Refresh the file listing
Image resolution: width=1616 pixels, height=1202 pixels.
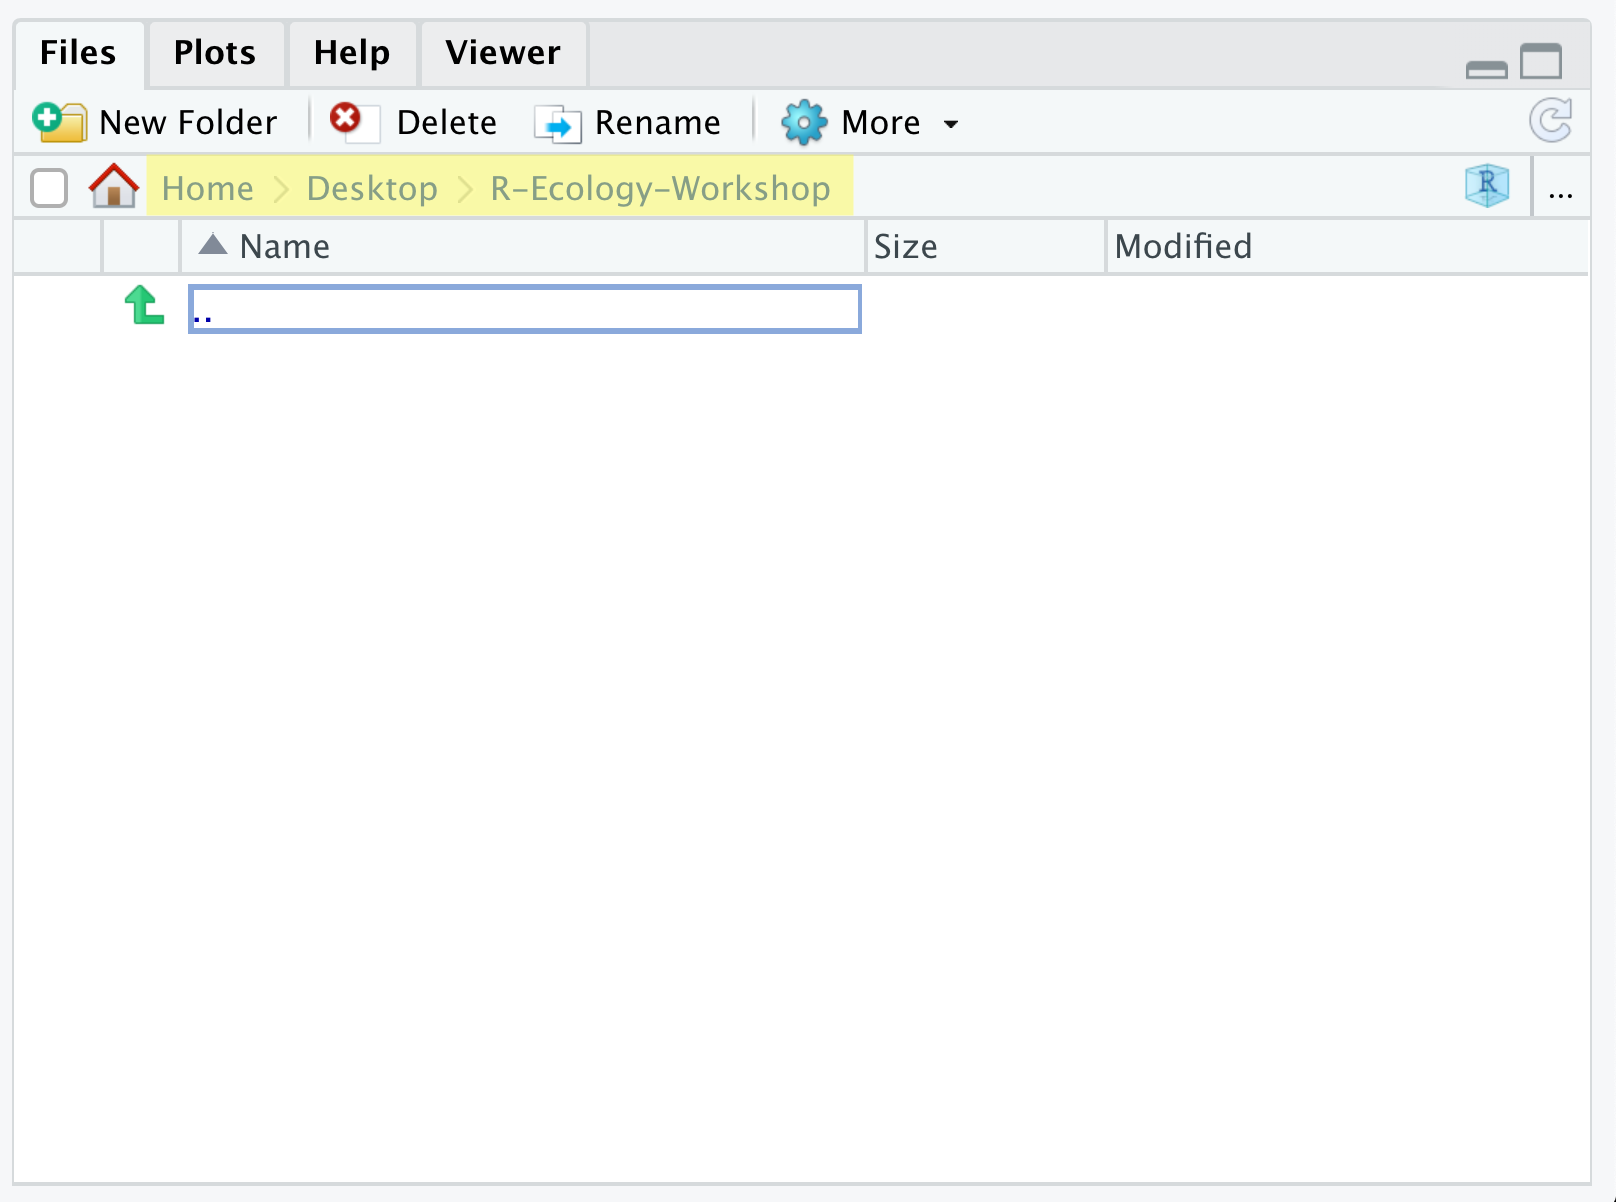pyautogui.click(x=1551, y=121)
